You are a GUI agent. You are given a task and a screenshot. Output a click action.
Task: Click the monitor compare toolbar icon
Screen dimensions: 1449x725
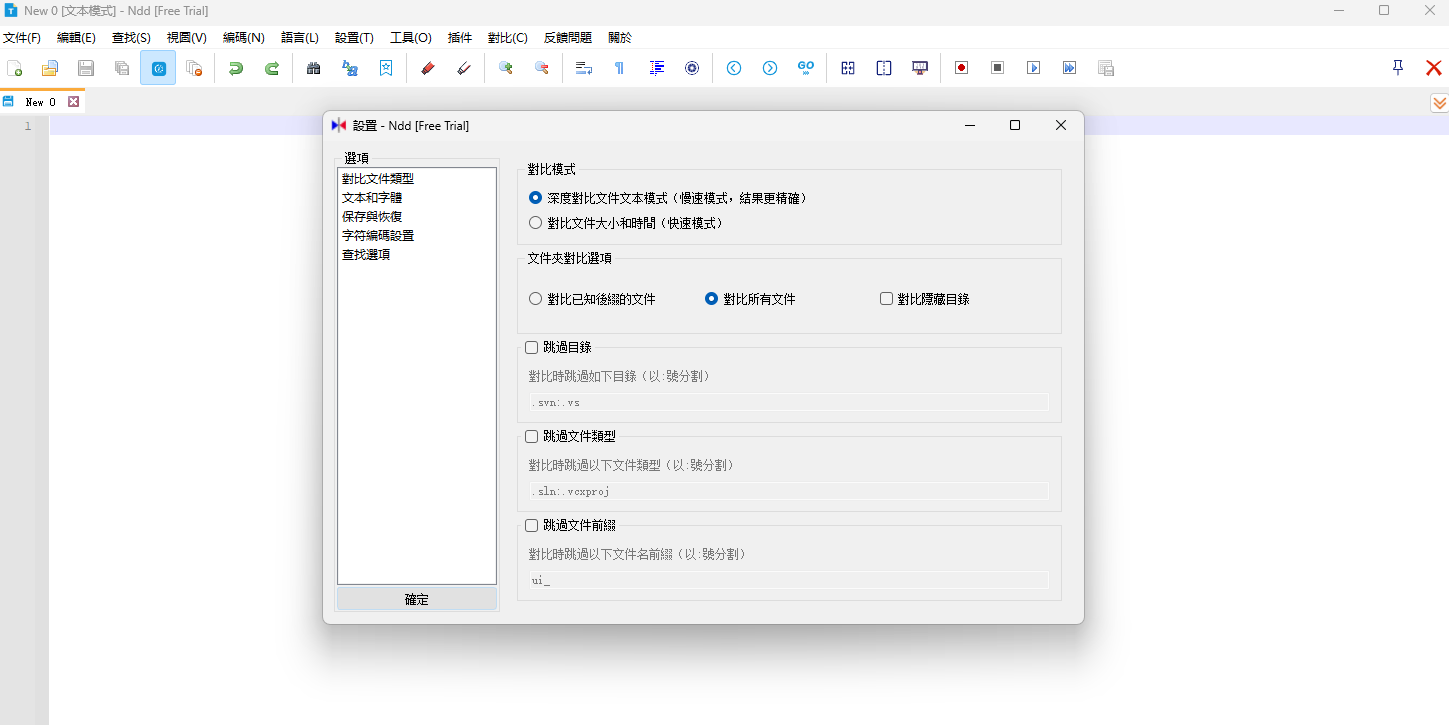(x=920, y=68)
